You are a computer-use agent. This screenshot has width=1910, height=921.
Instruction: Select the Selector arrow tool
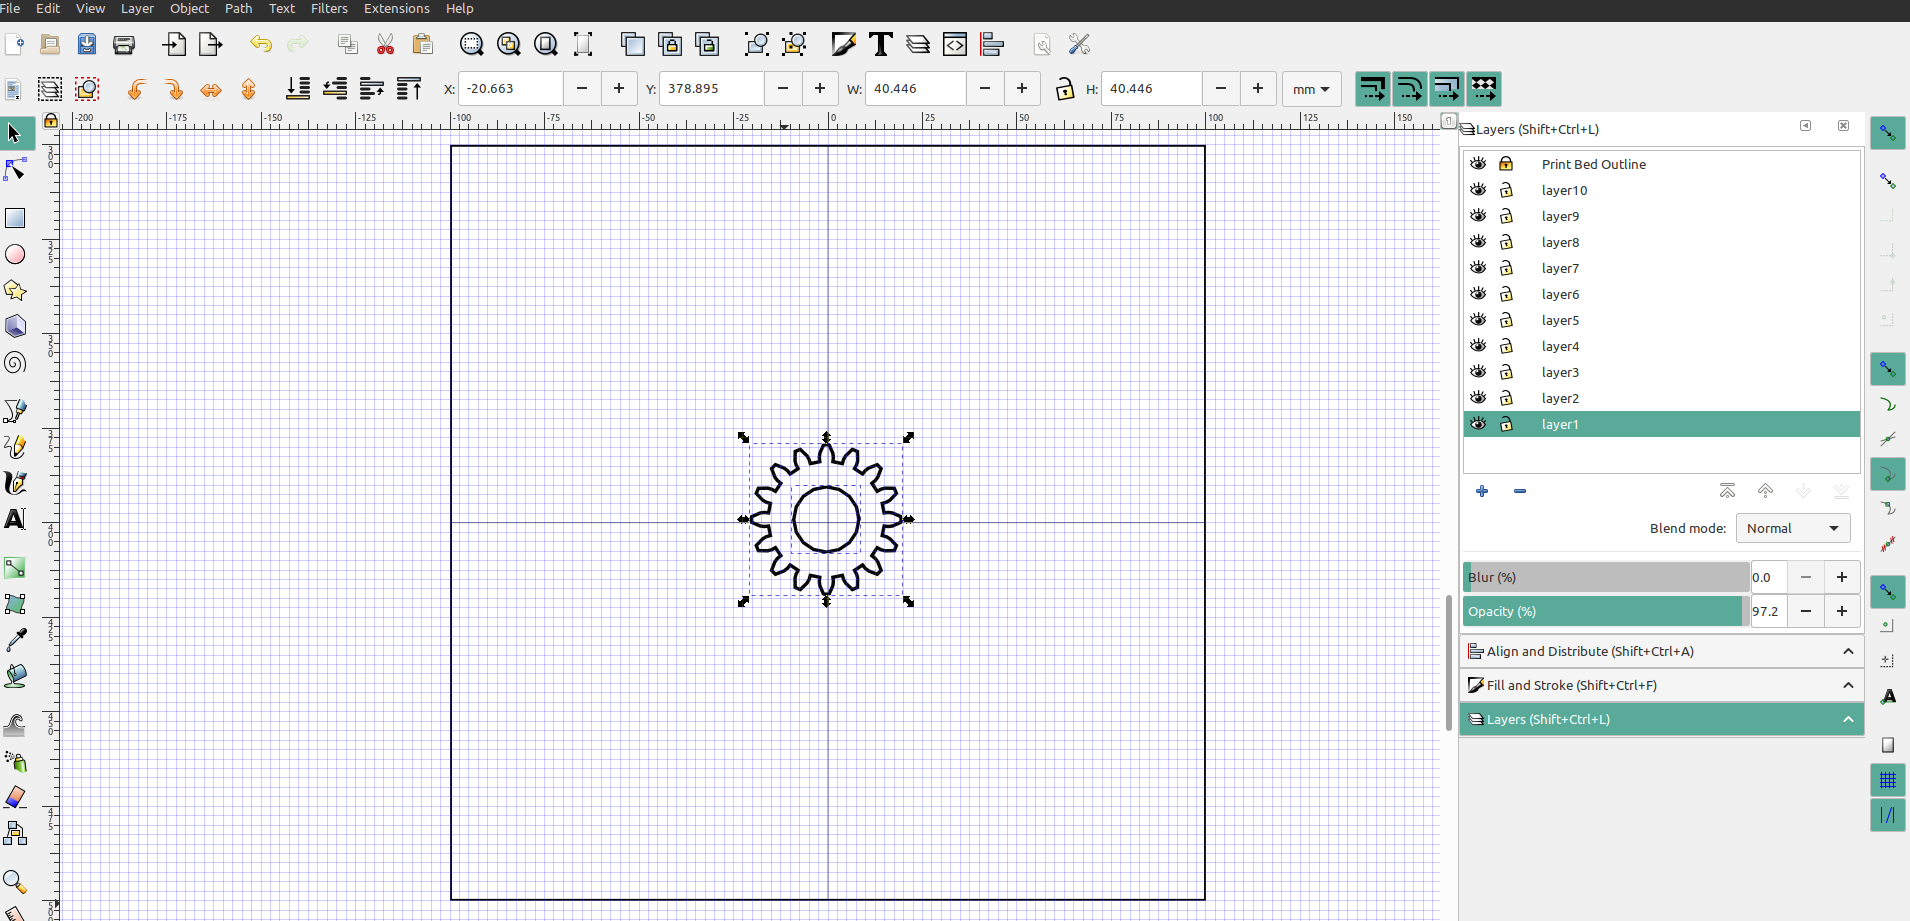point(15,133)
